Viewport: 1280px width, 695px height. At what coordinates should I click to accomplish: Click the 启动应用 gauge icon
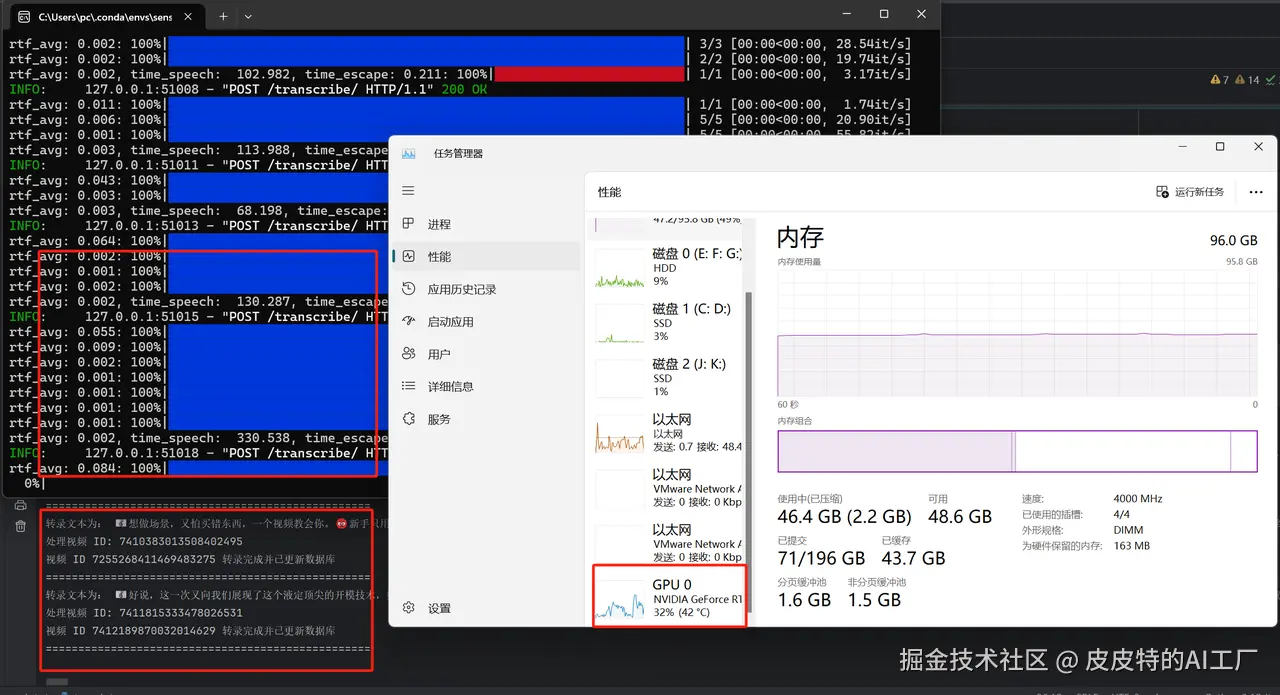click(408, 322)
